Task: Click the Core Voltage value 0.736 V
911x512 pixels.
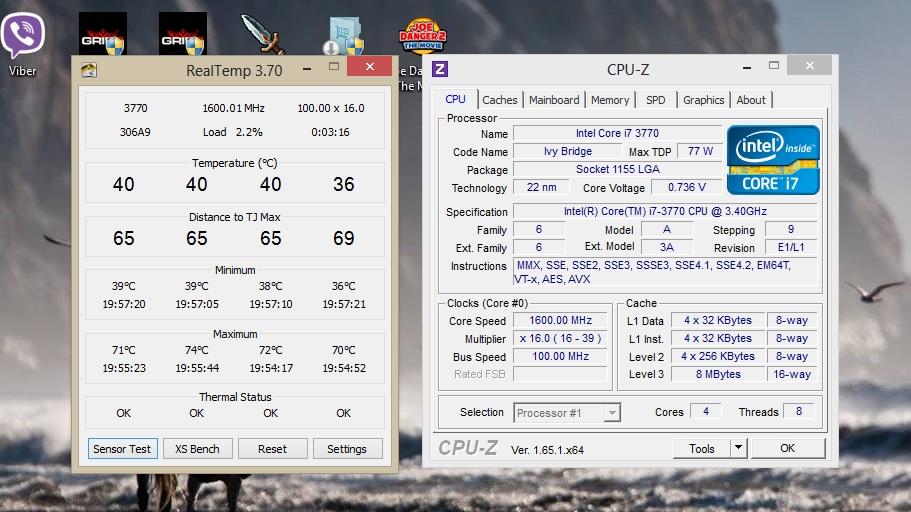Action: 687,187
